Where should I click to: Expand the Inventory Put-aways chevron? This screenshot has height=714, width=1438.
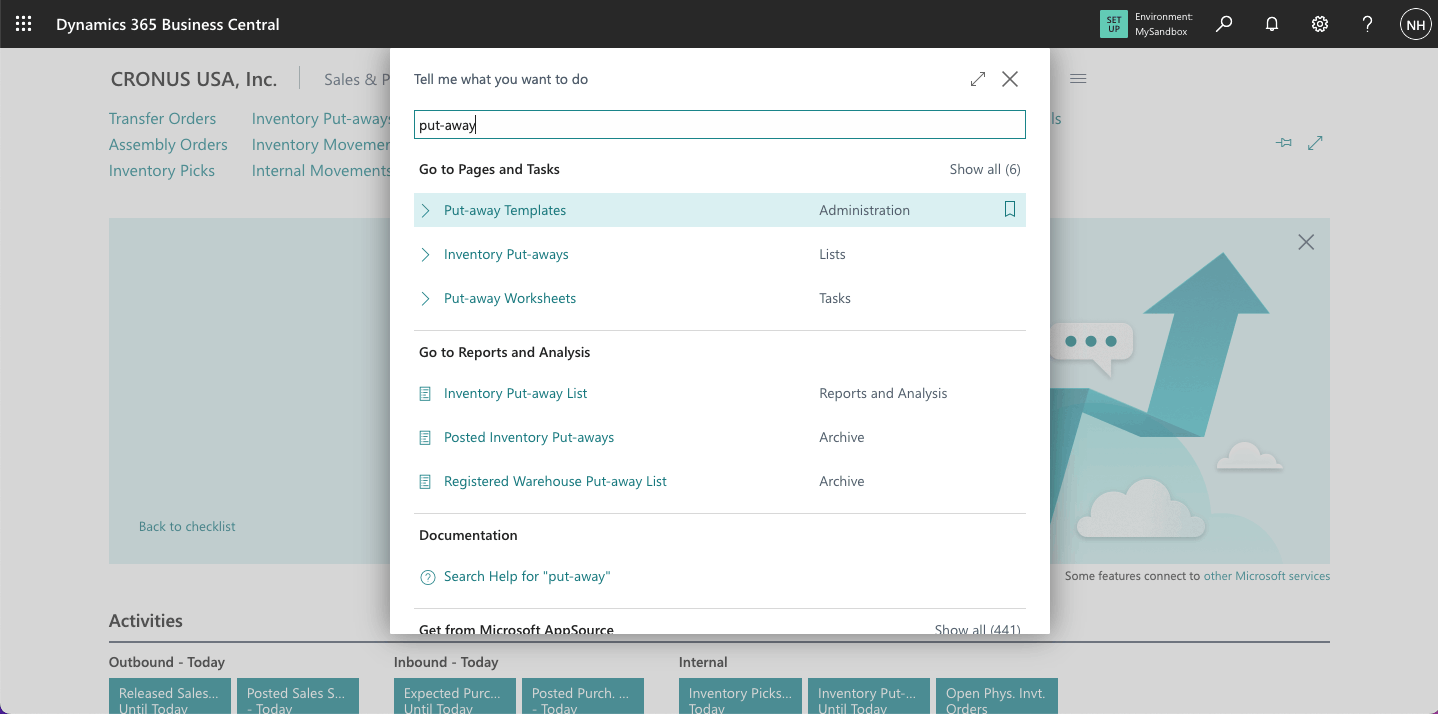point(425,254)
